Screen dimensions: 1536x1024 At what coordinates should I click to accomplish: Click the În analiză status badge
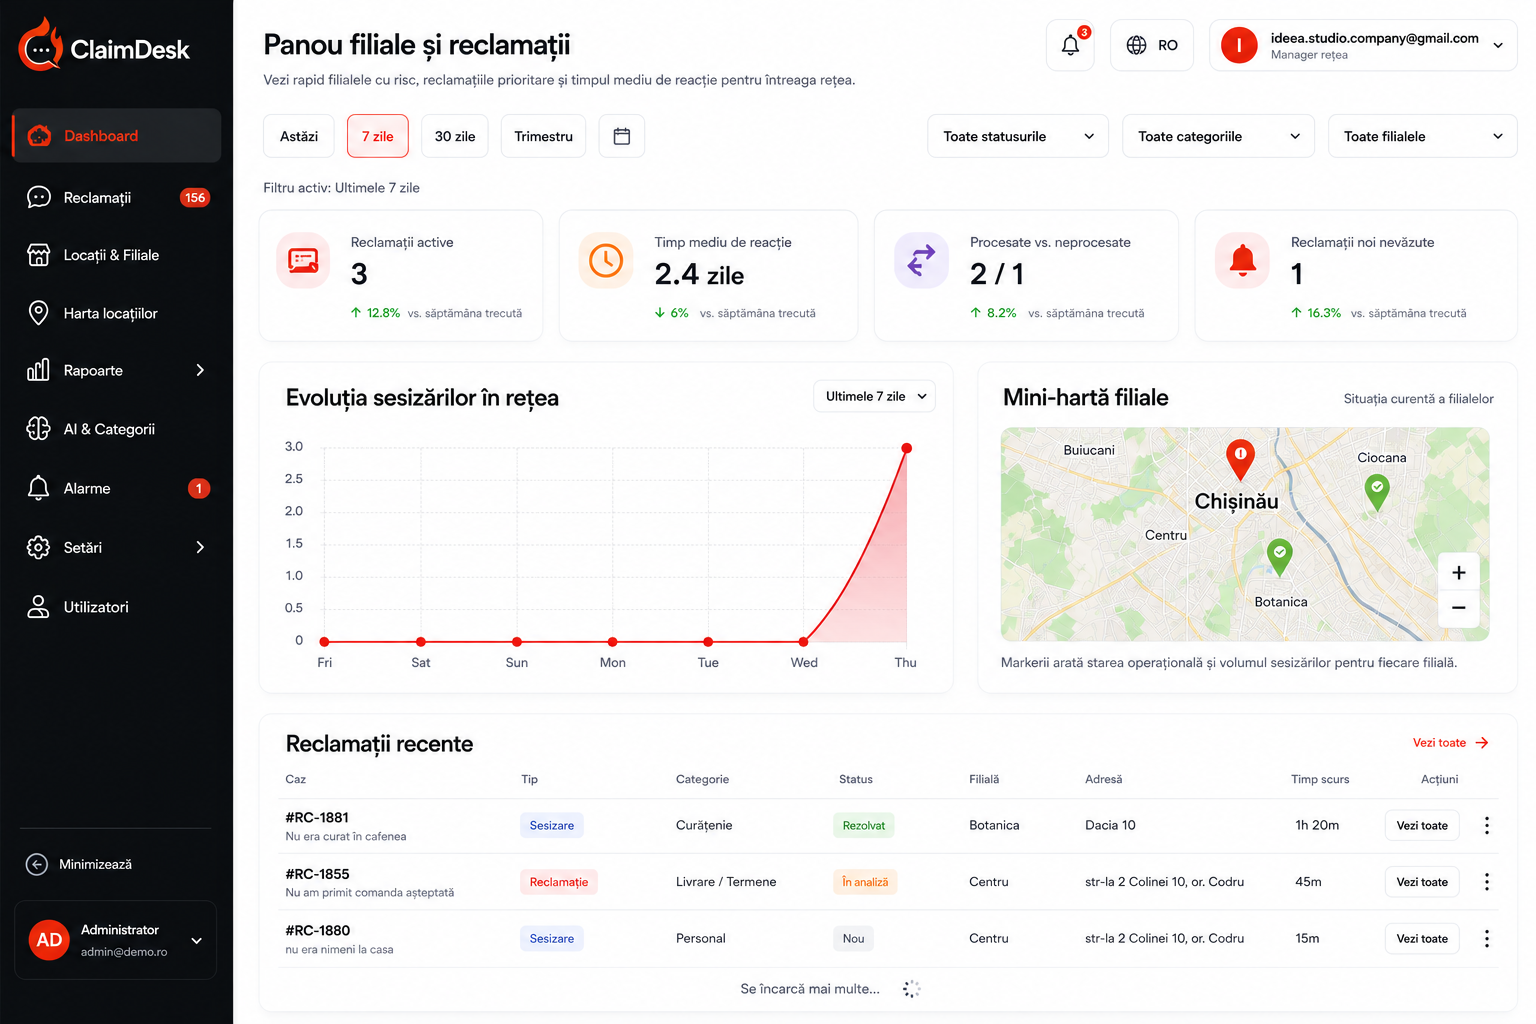tap(865, 882)
